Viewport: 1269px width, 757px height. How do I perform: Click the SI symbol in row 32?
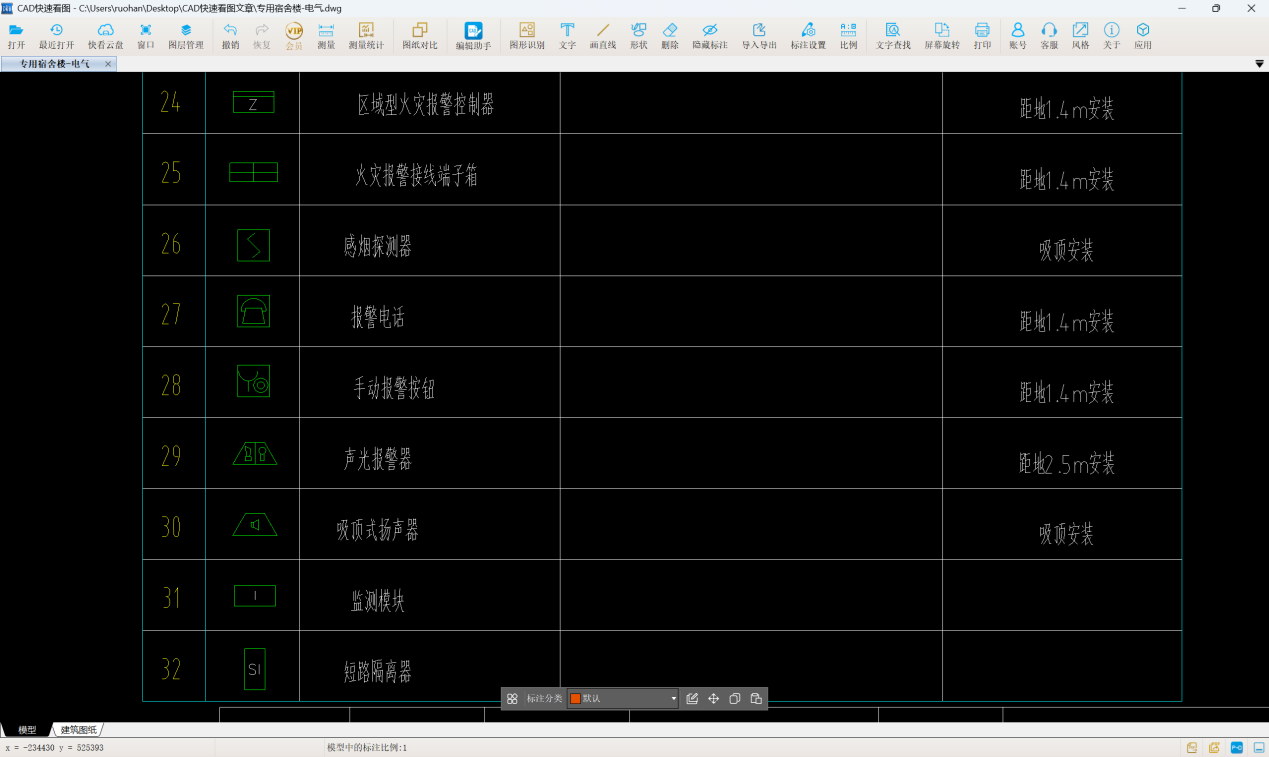[254, 669]
